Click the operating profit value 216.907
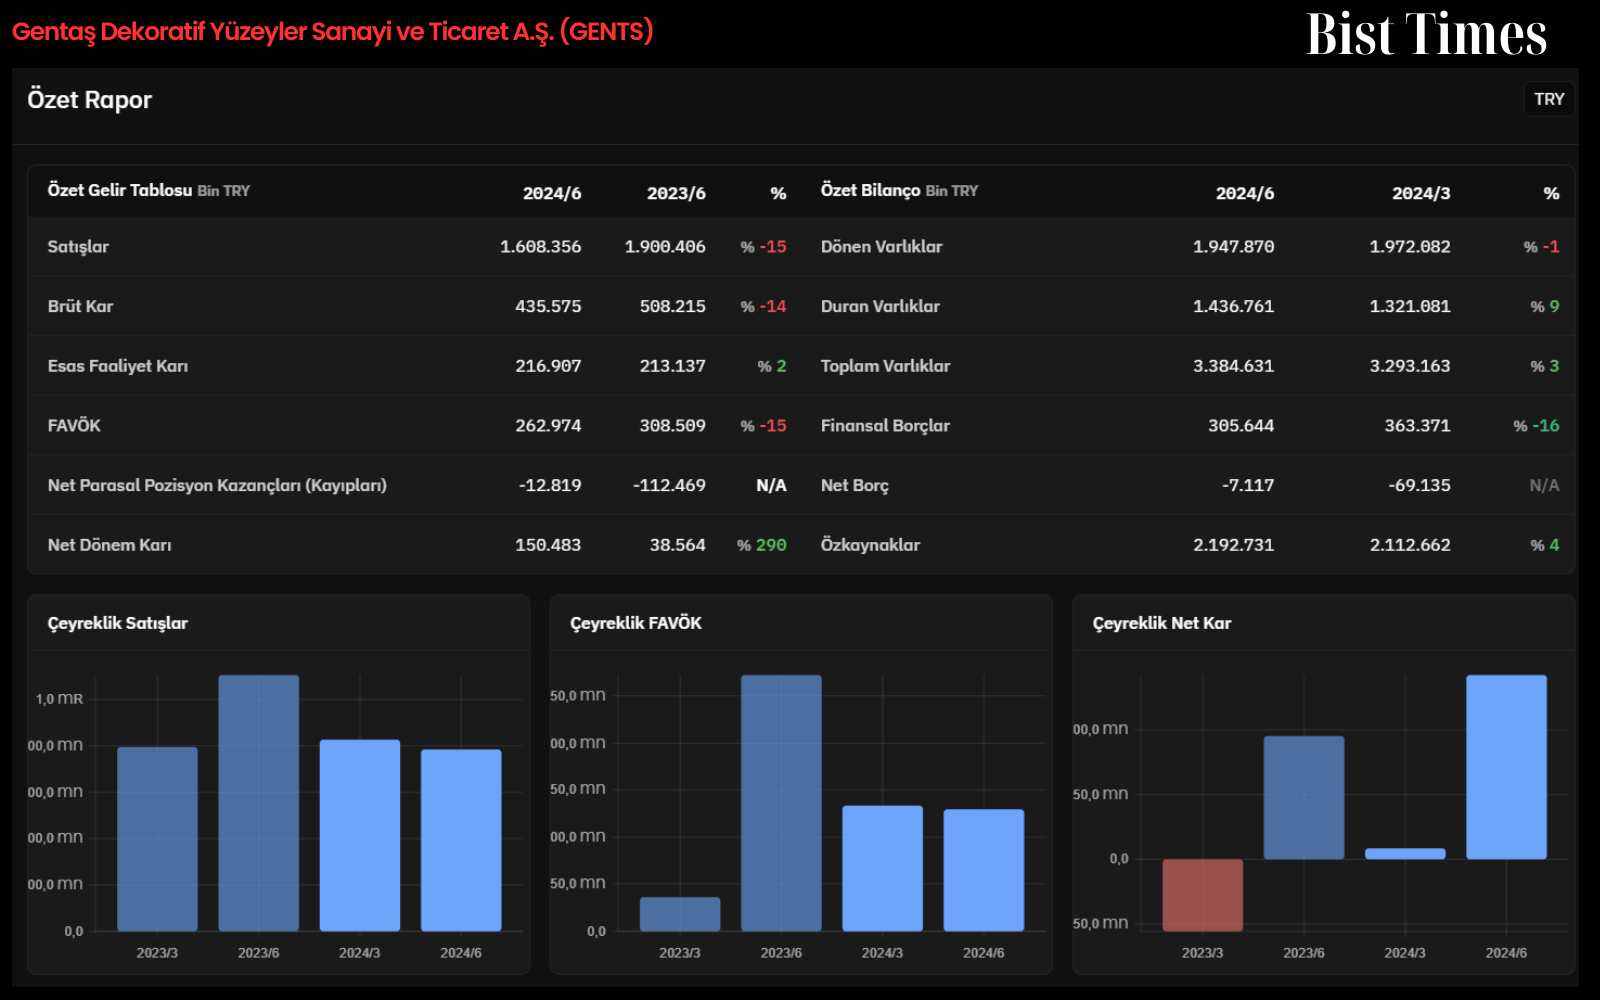This screenshot has height=1000, width=1600. 548,366
